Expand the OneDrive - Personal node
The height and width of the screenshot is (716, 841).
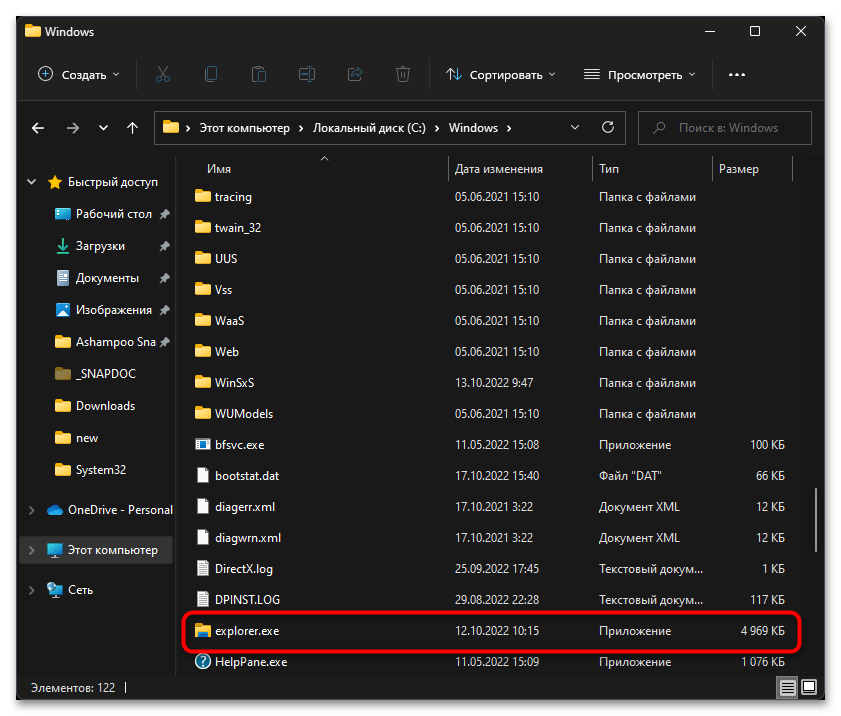pyautogui.click(x=32, y=510)
